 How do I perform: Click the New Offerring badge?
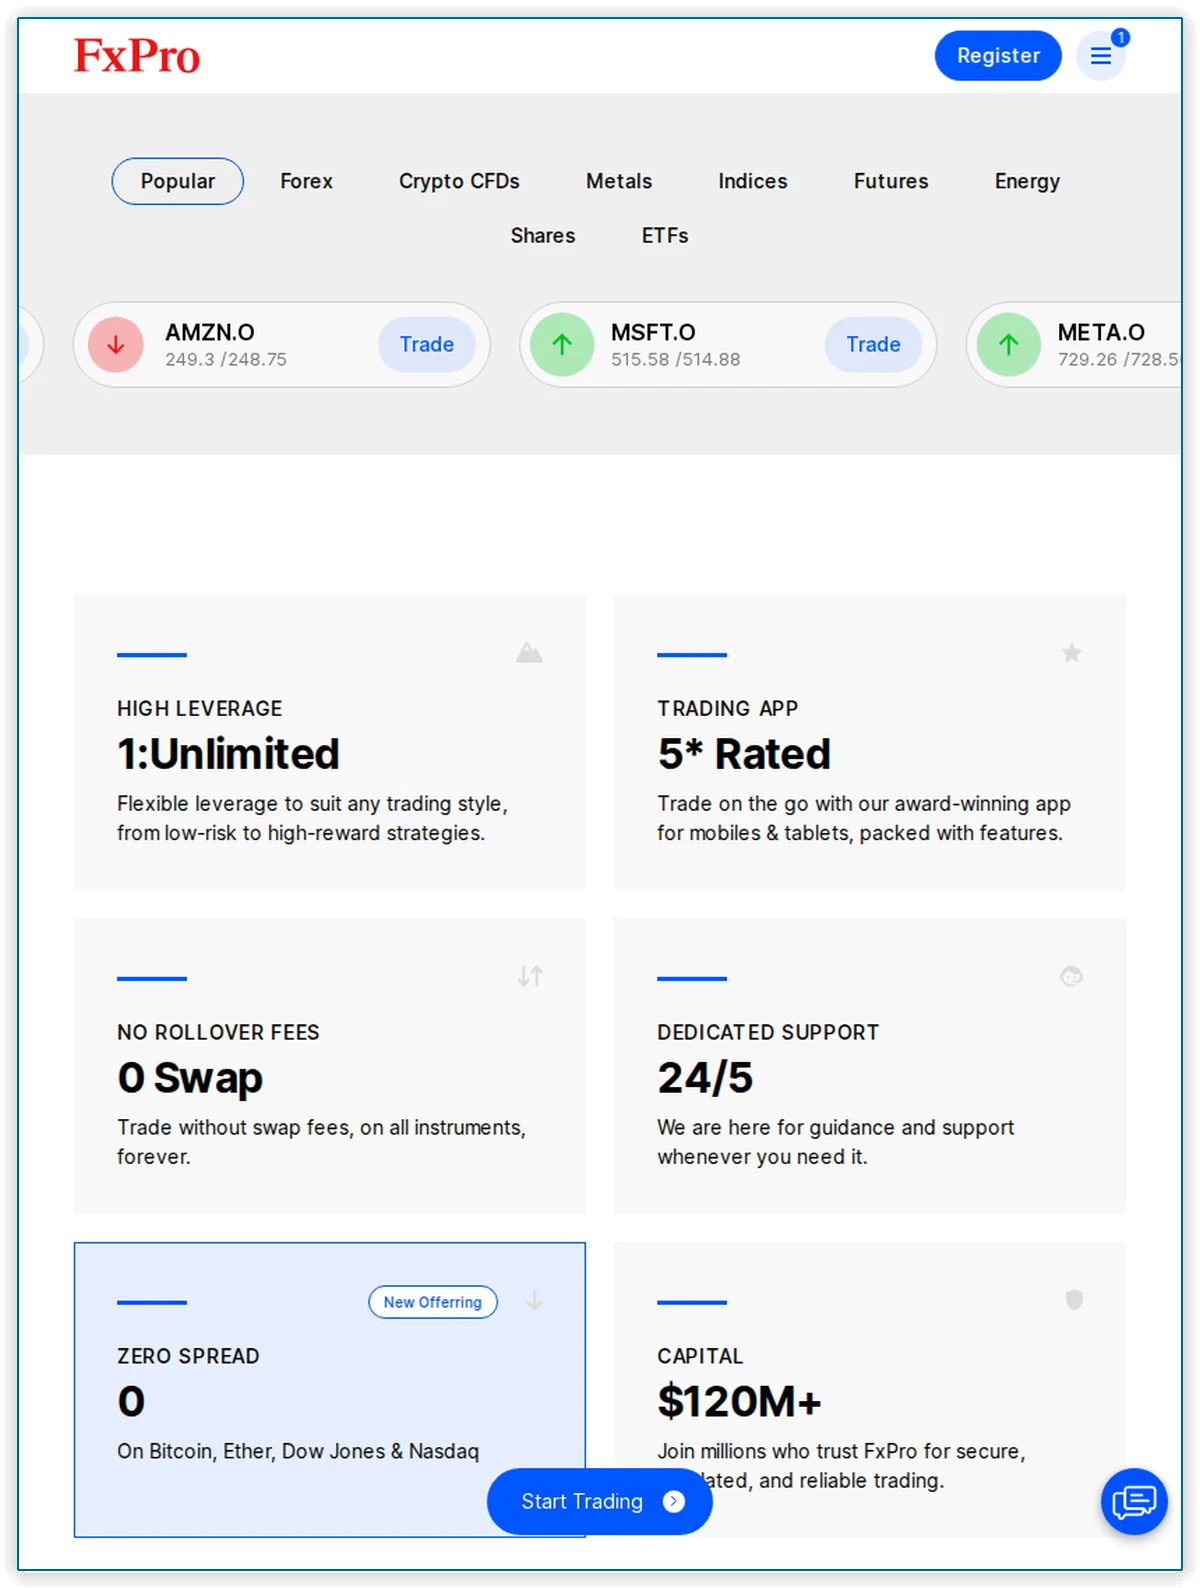coord(433,1302)
